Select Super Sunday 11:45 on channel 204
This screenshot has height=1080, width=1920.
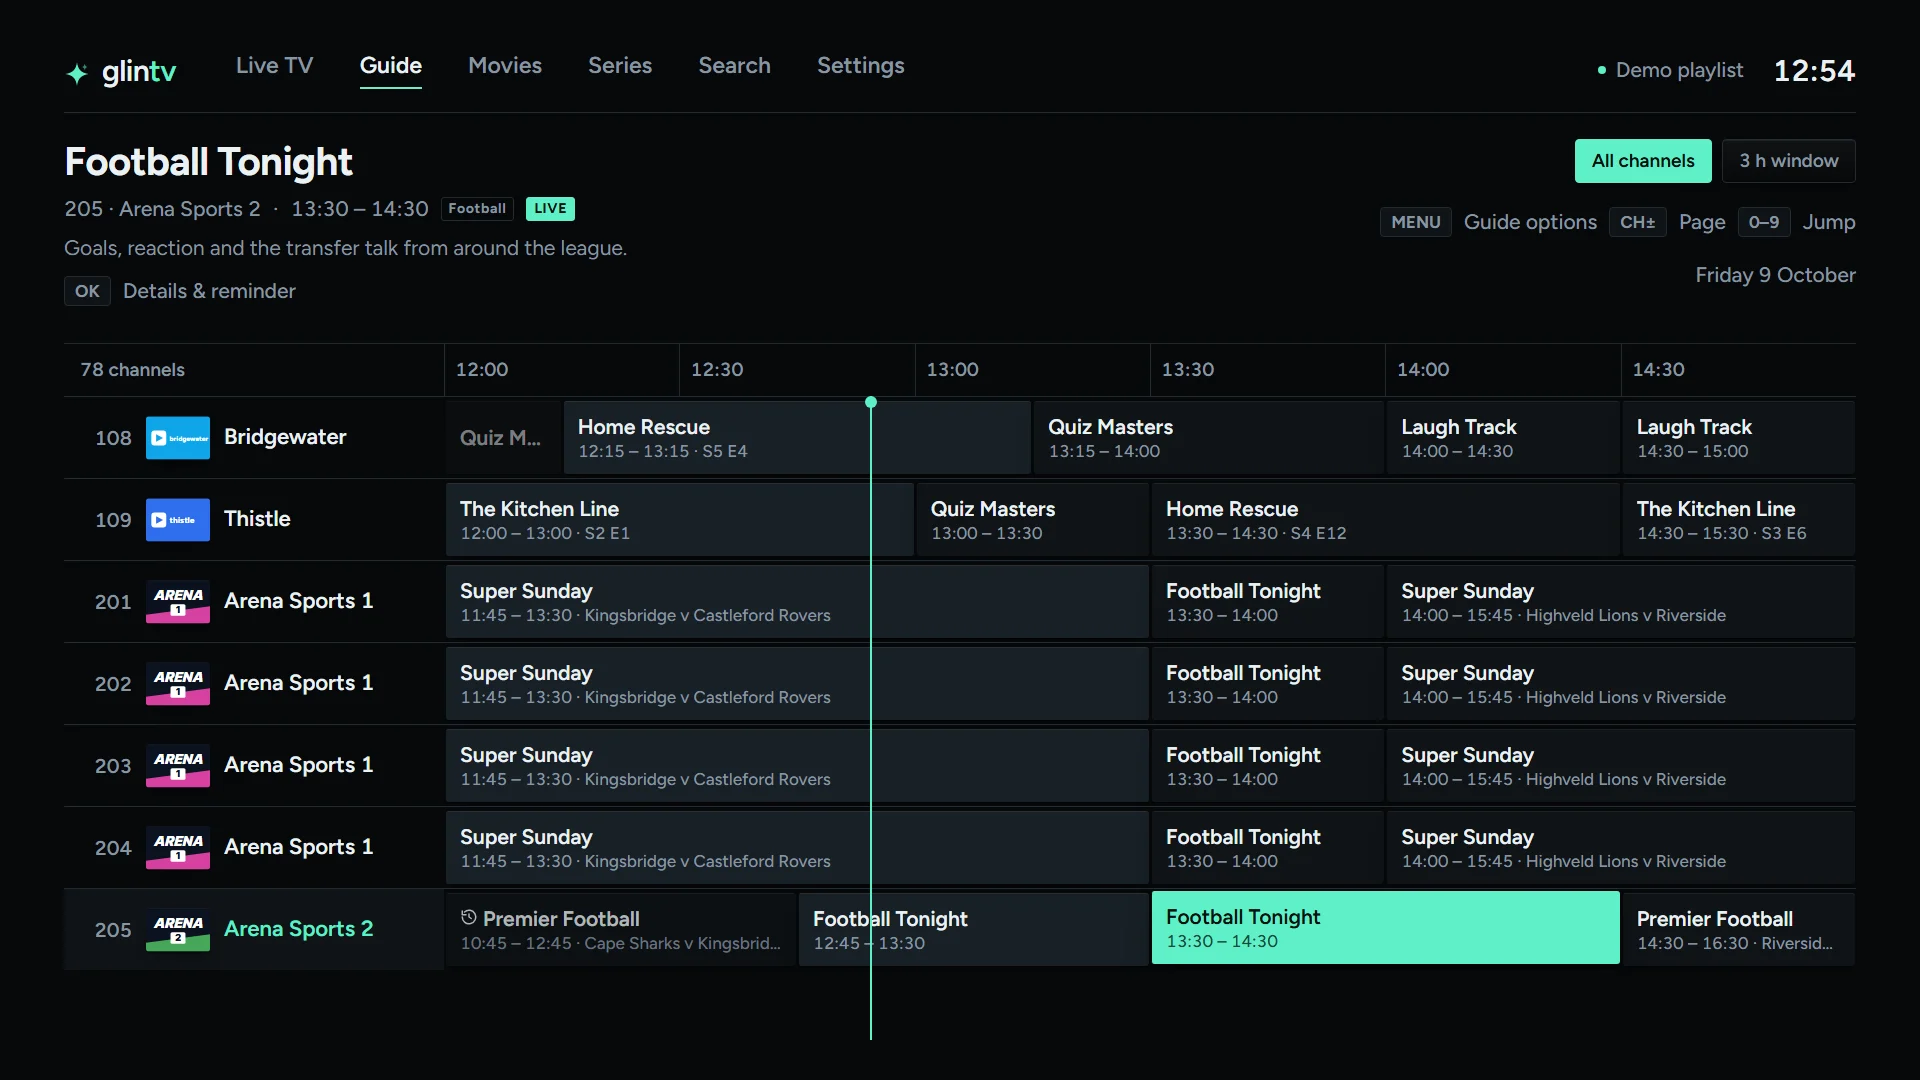coord(797,848)
